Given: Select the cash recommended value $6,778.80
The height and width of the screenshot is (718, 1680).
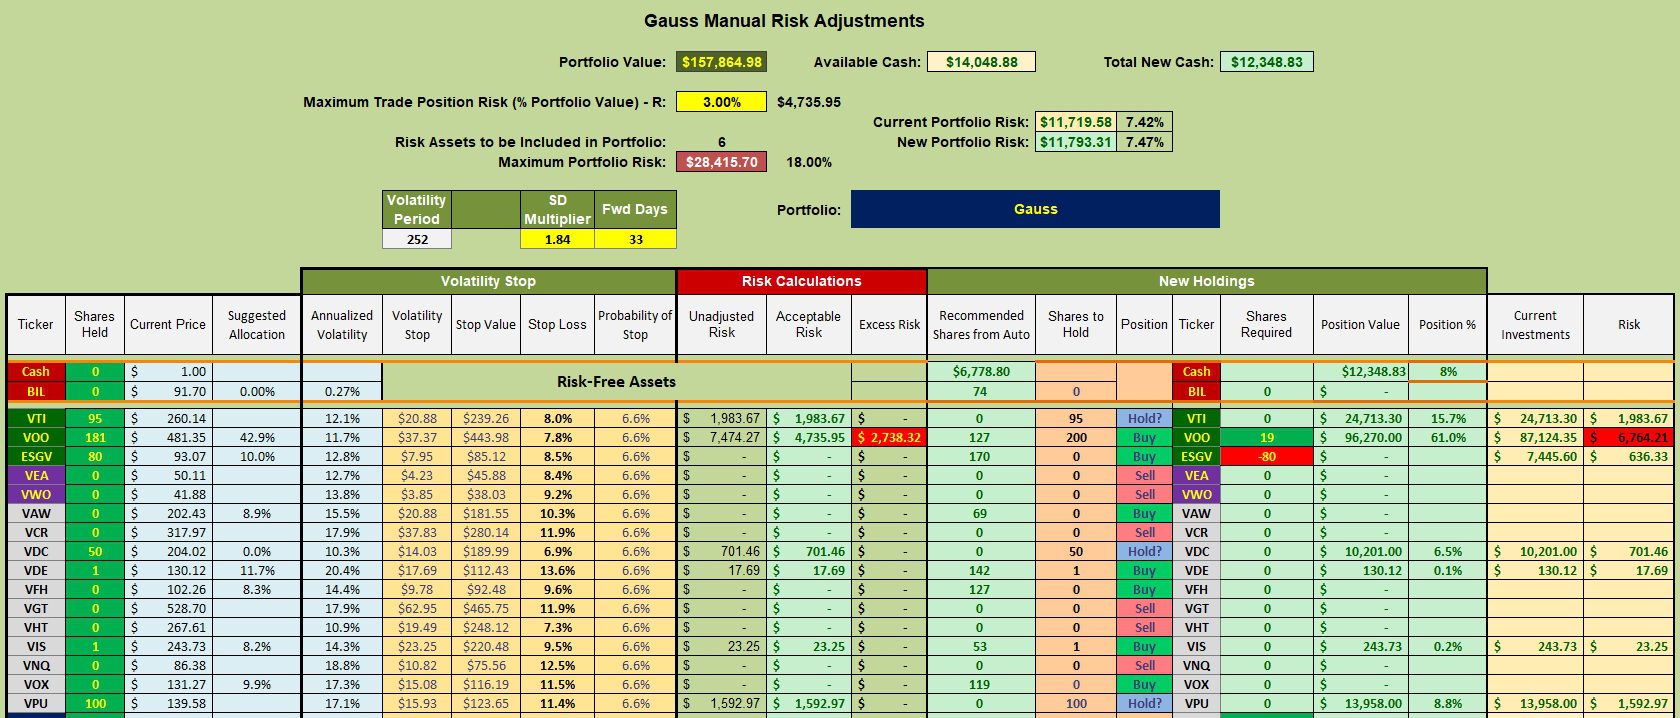Looking at the screenshot, I should [980, 371].
